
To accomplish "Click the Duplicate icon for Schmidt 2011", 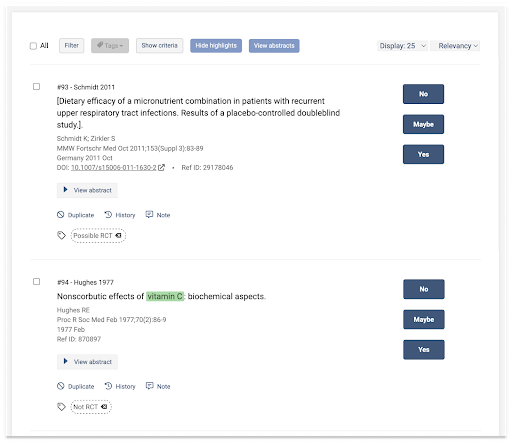I will coord(60,215).
